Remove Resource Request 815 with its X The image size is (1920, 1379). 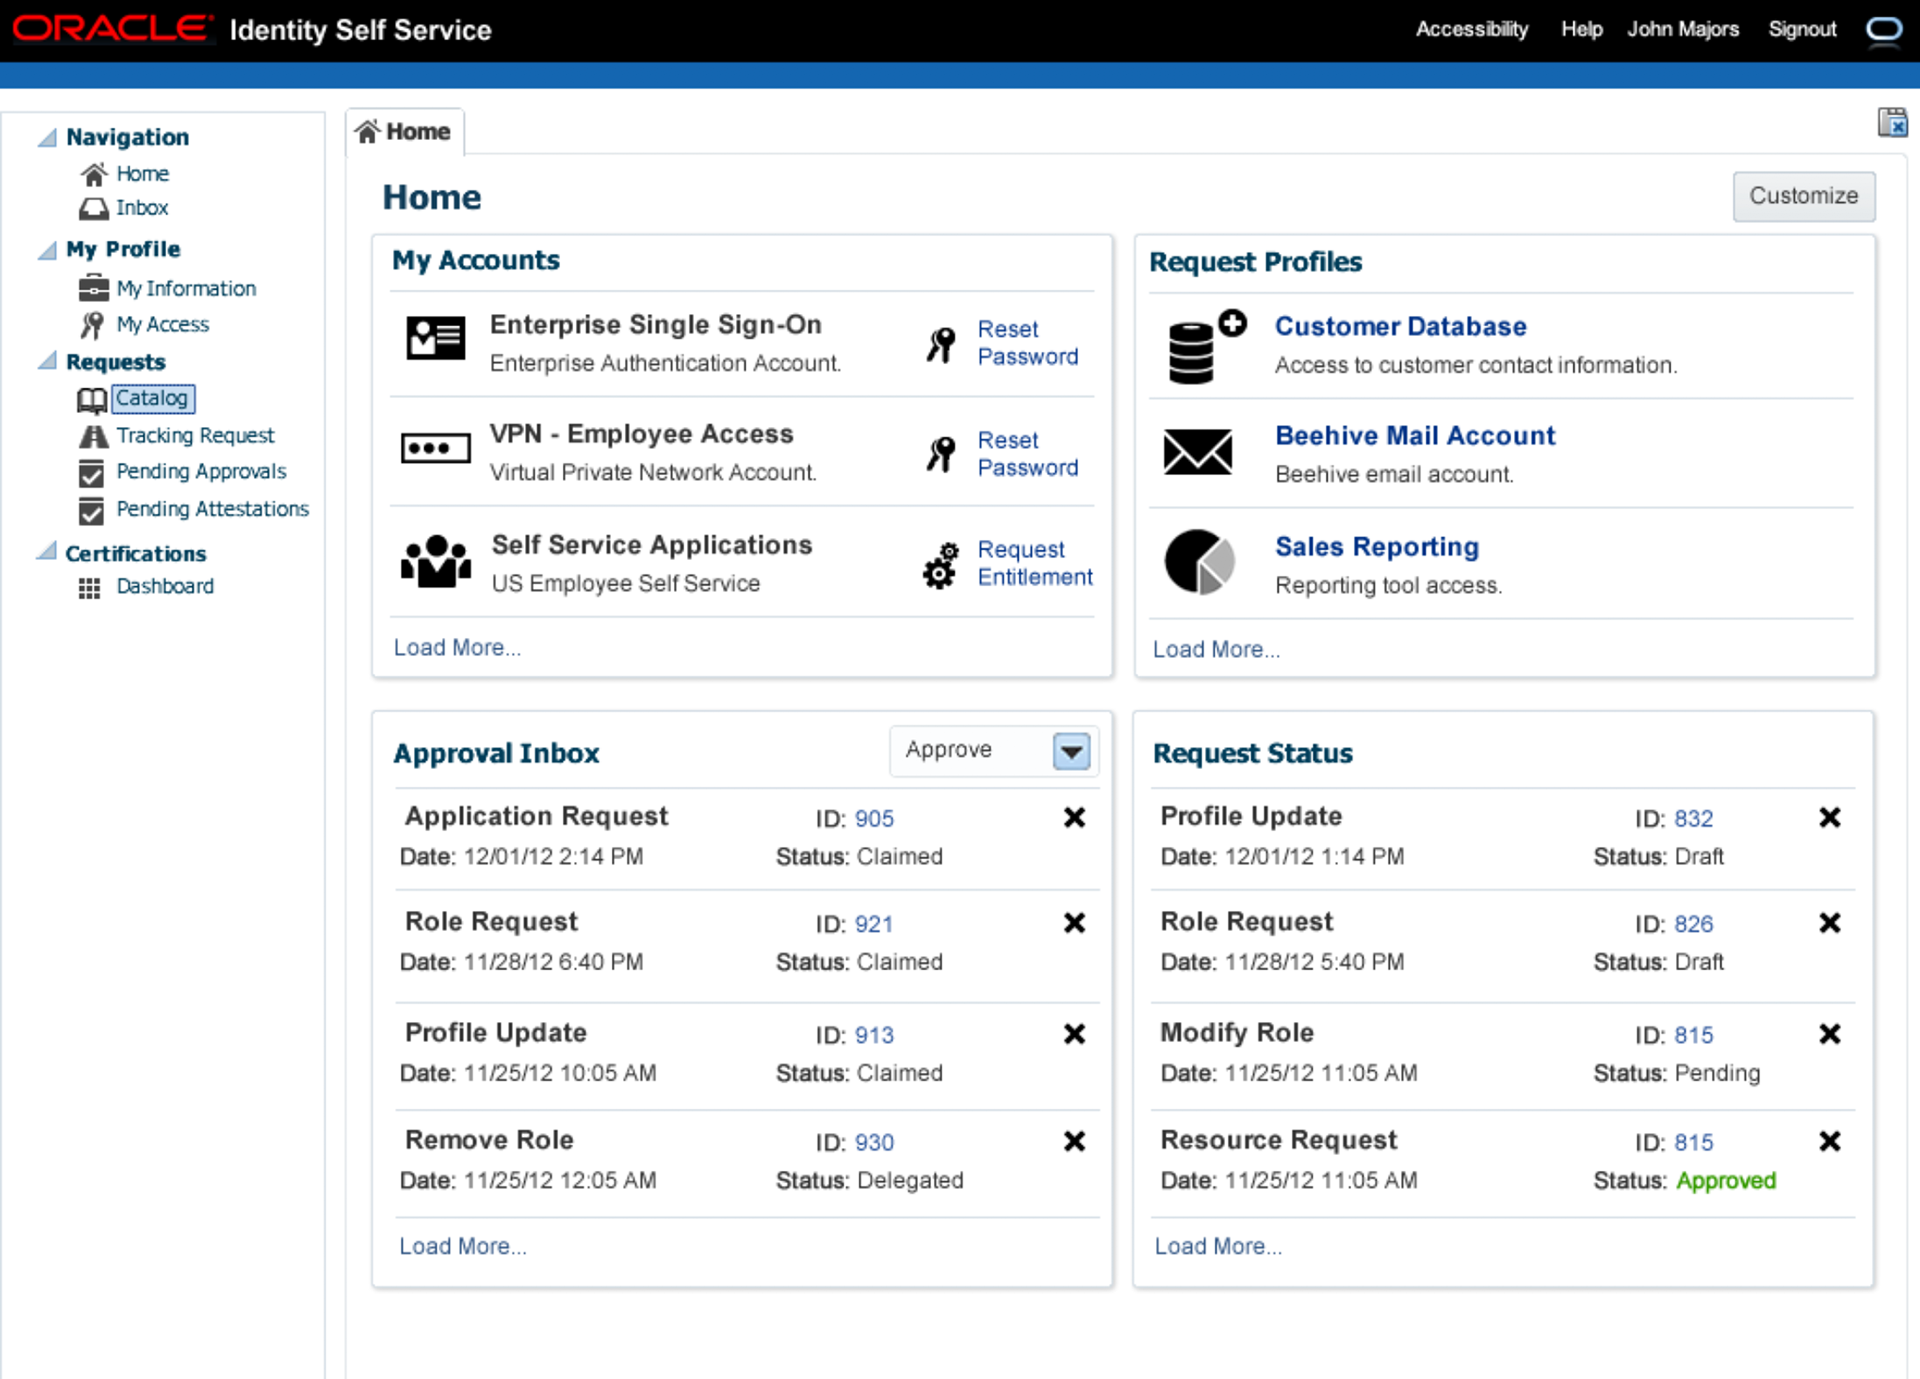(x=1830, y=1141)
